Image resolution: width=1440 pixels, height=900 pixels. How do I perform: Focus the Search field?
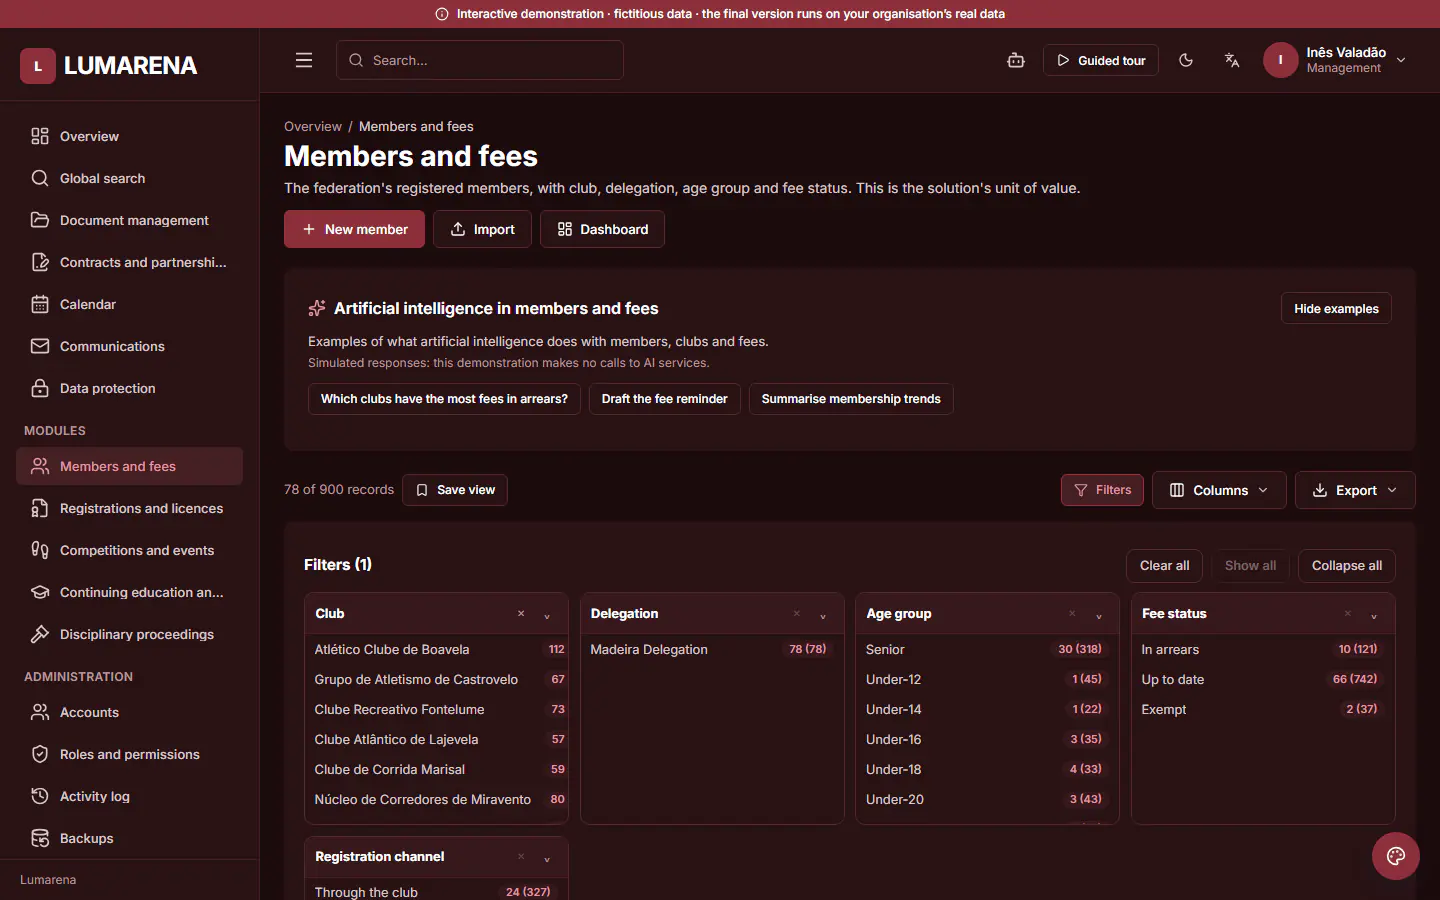480,60
